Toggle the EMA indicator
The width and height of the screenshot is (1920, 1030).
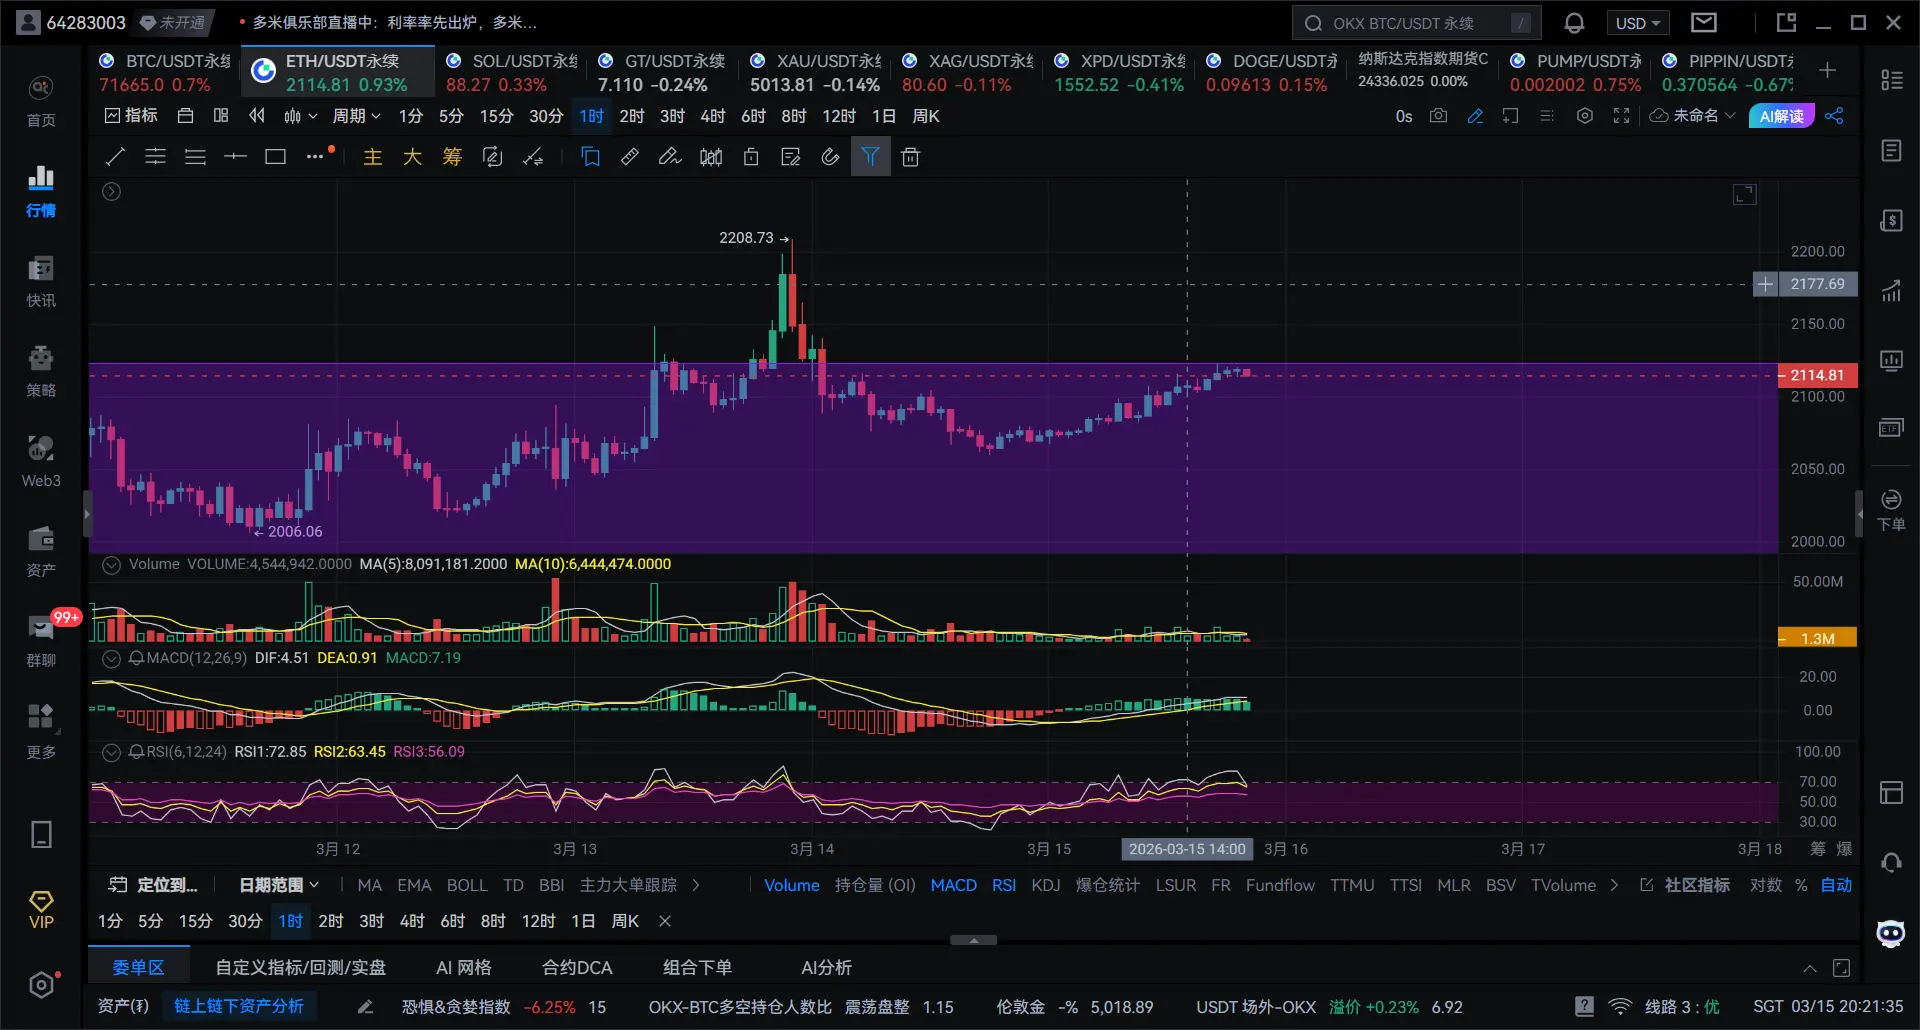(414, 885)
